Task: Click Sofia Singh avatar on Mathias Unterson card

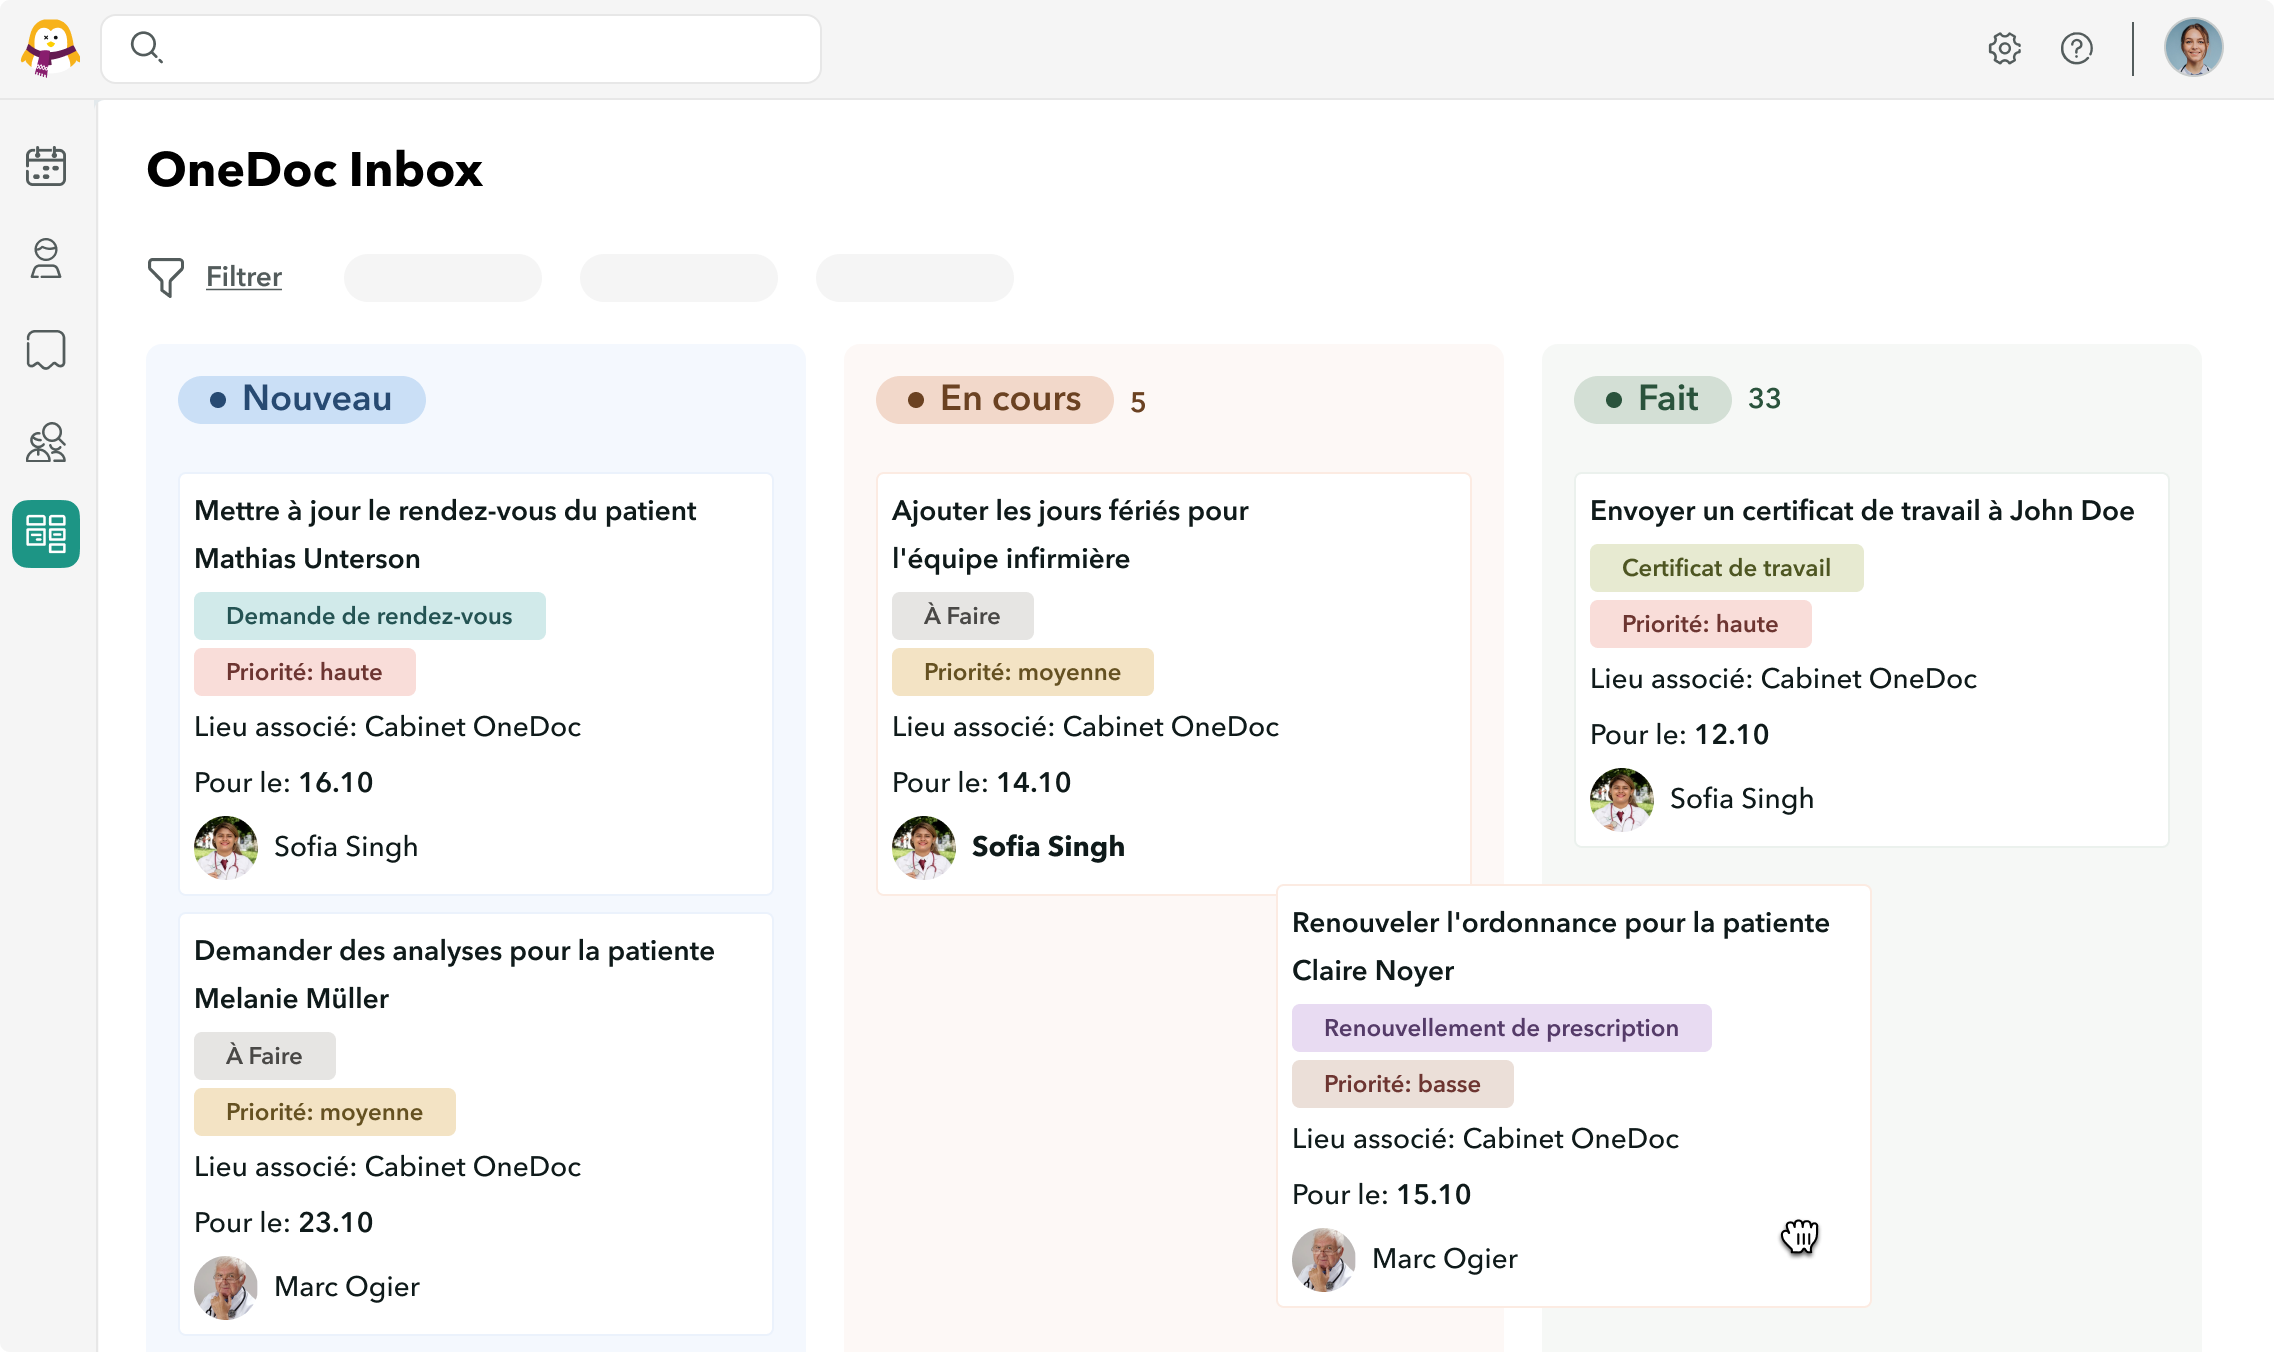Action: tap(226, 847)
